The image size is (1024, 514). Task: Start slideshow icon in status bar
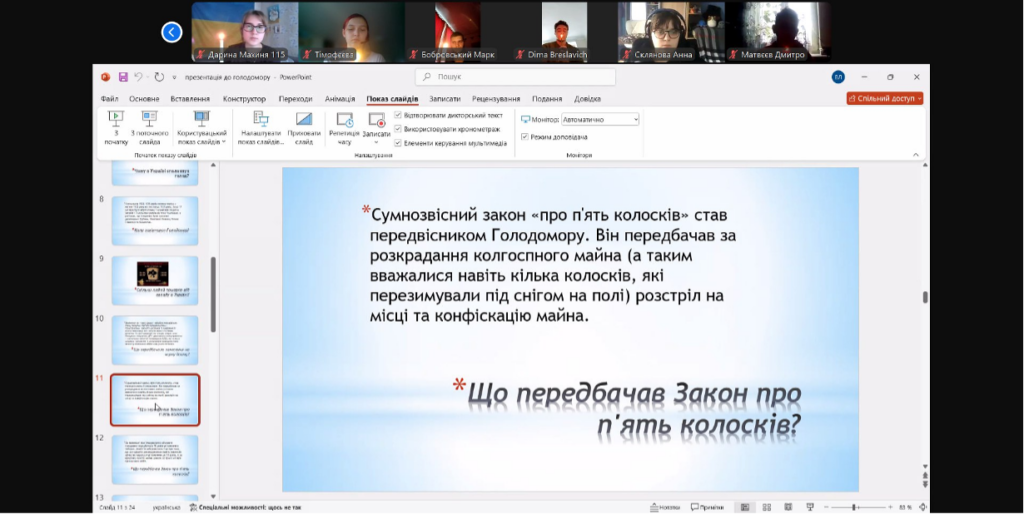(810, 507)
